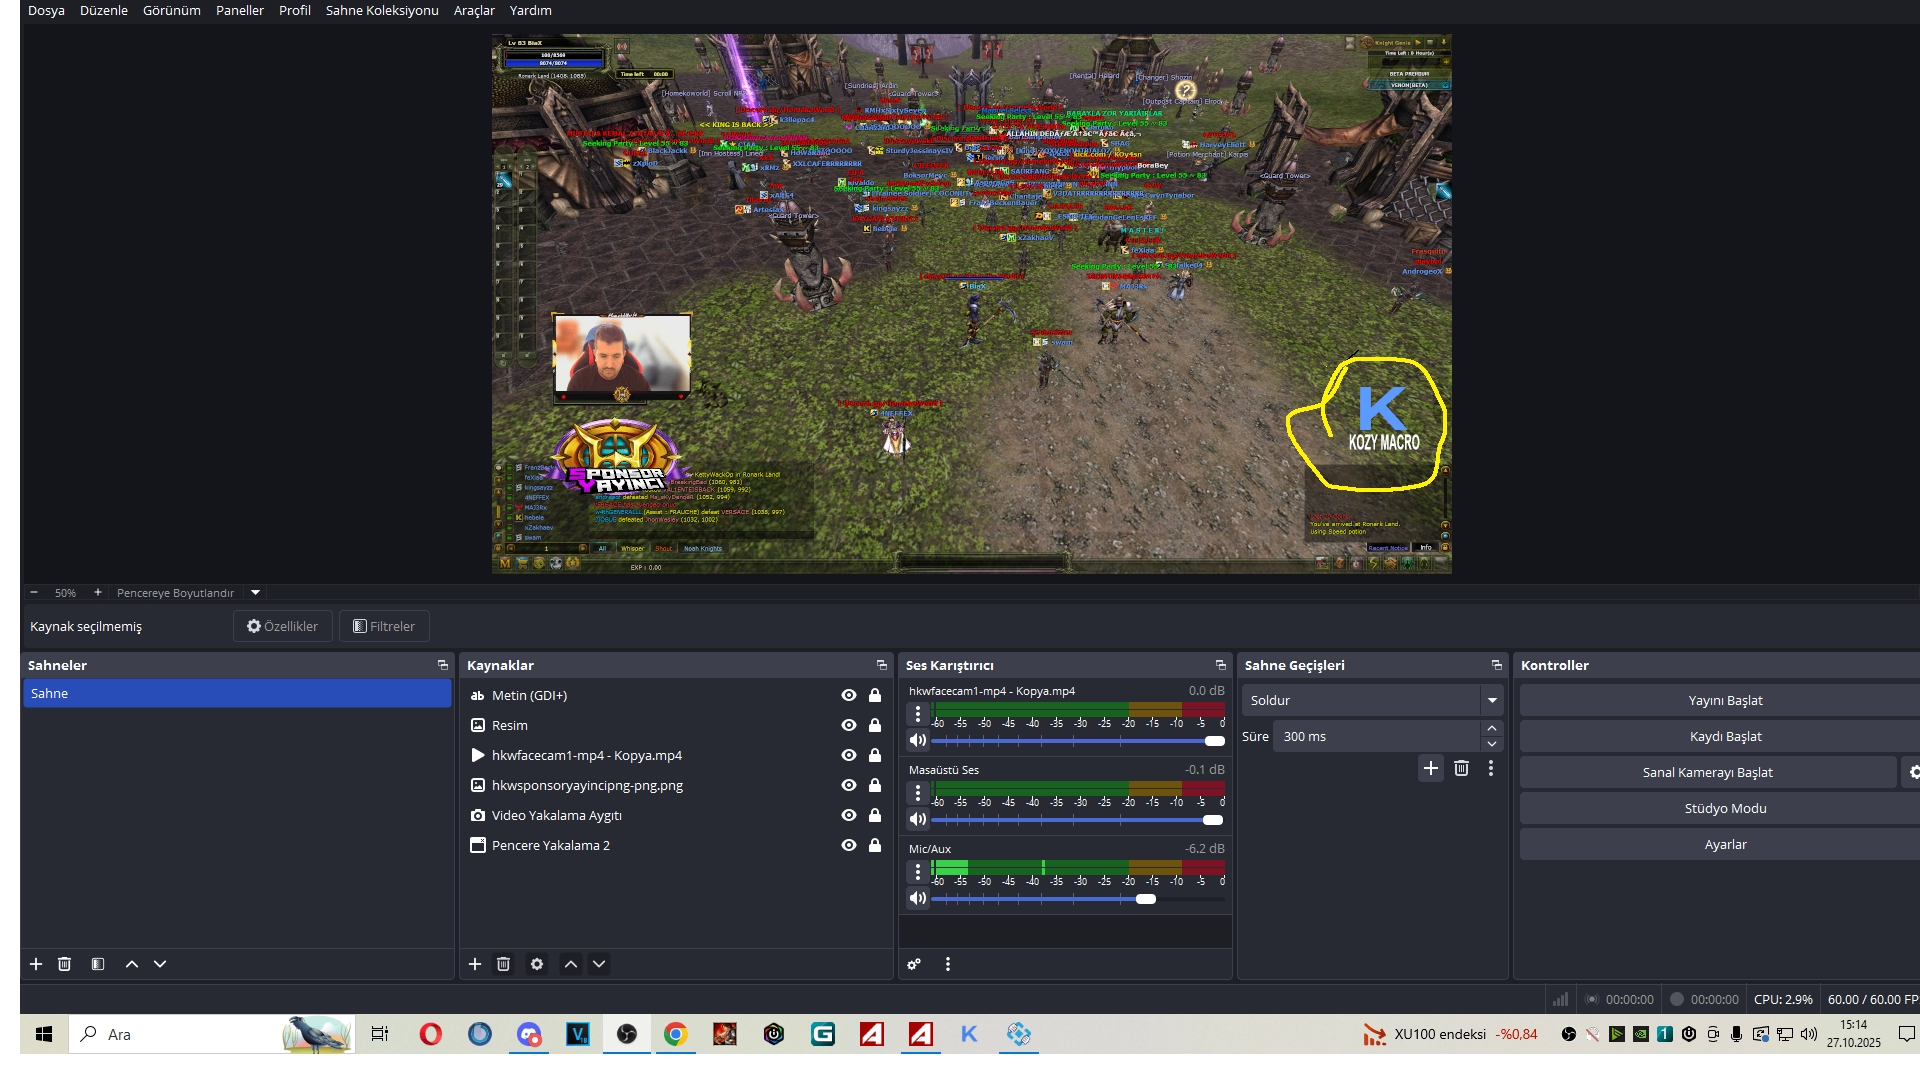The height and width of the screenshot is (1080, 1920).
Task: Click Yayını Başlat button
Action: (x=1725, y=700)
